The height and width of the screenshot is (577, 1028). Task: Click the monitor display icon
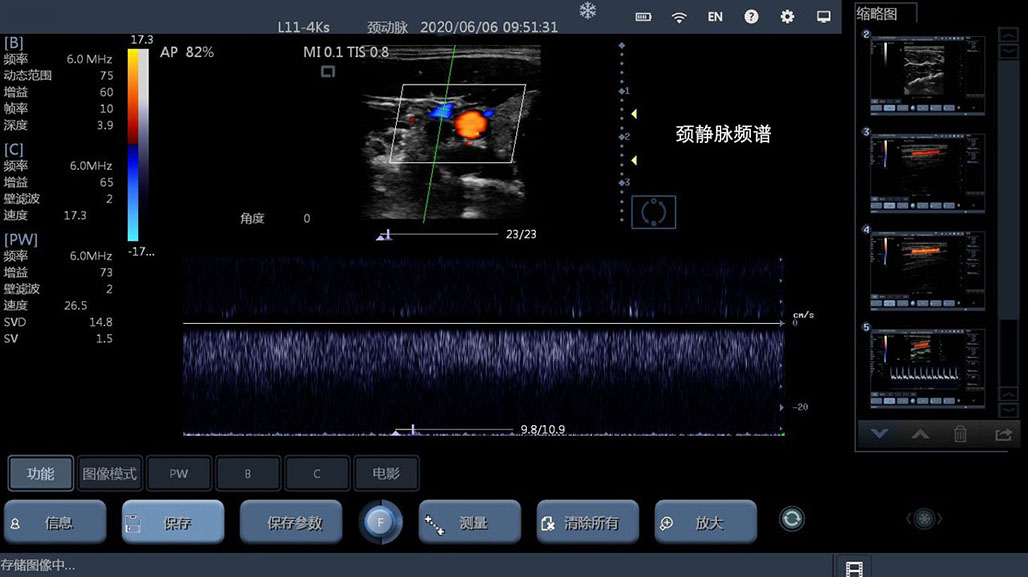[823, 17]
